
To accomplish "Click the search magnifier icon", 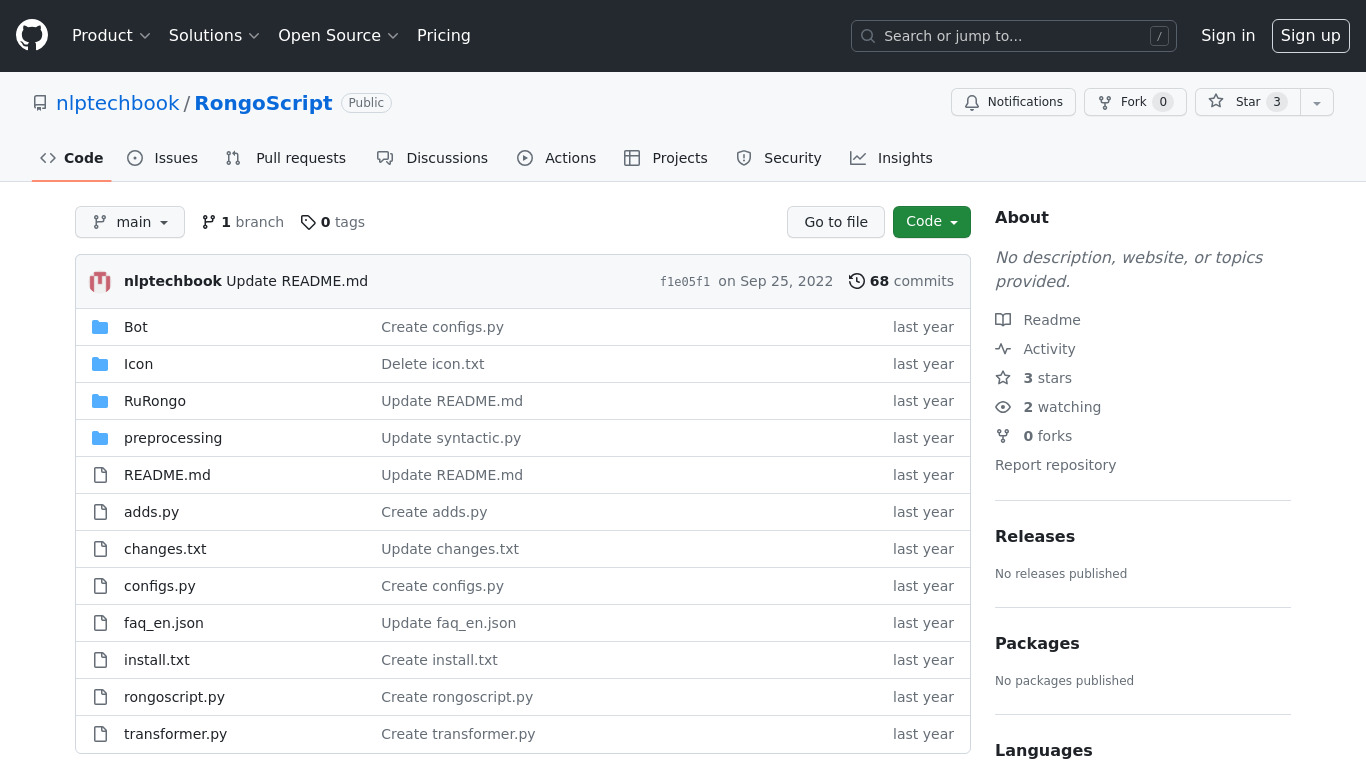I will tap(868, 36).
